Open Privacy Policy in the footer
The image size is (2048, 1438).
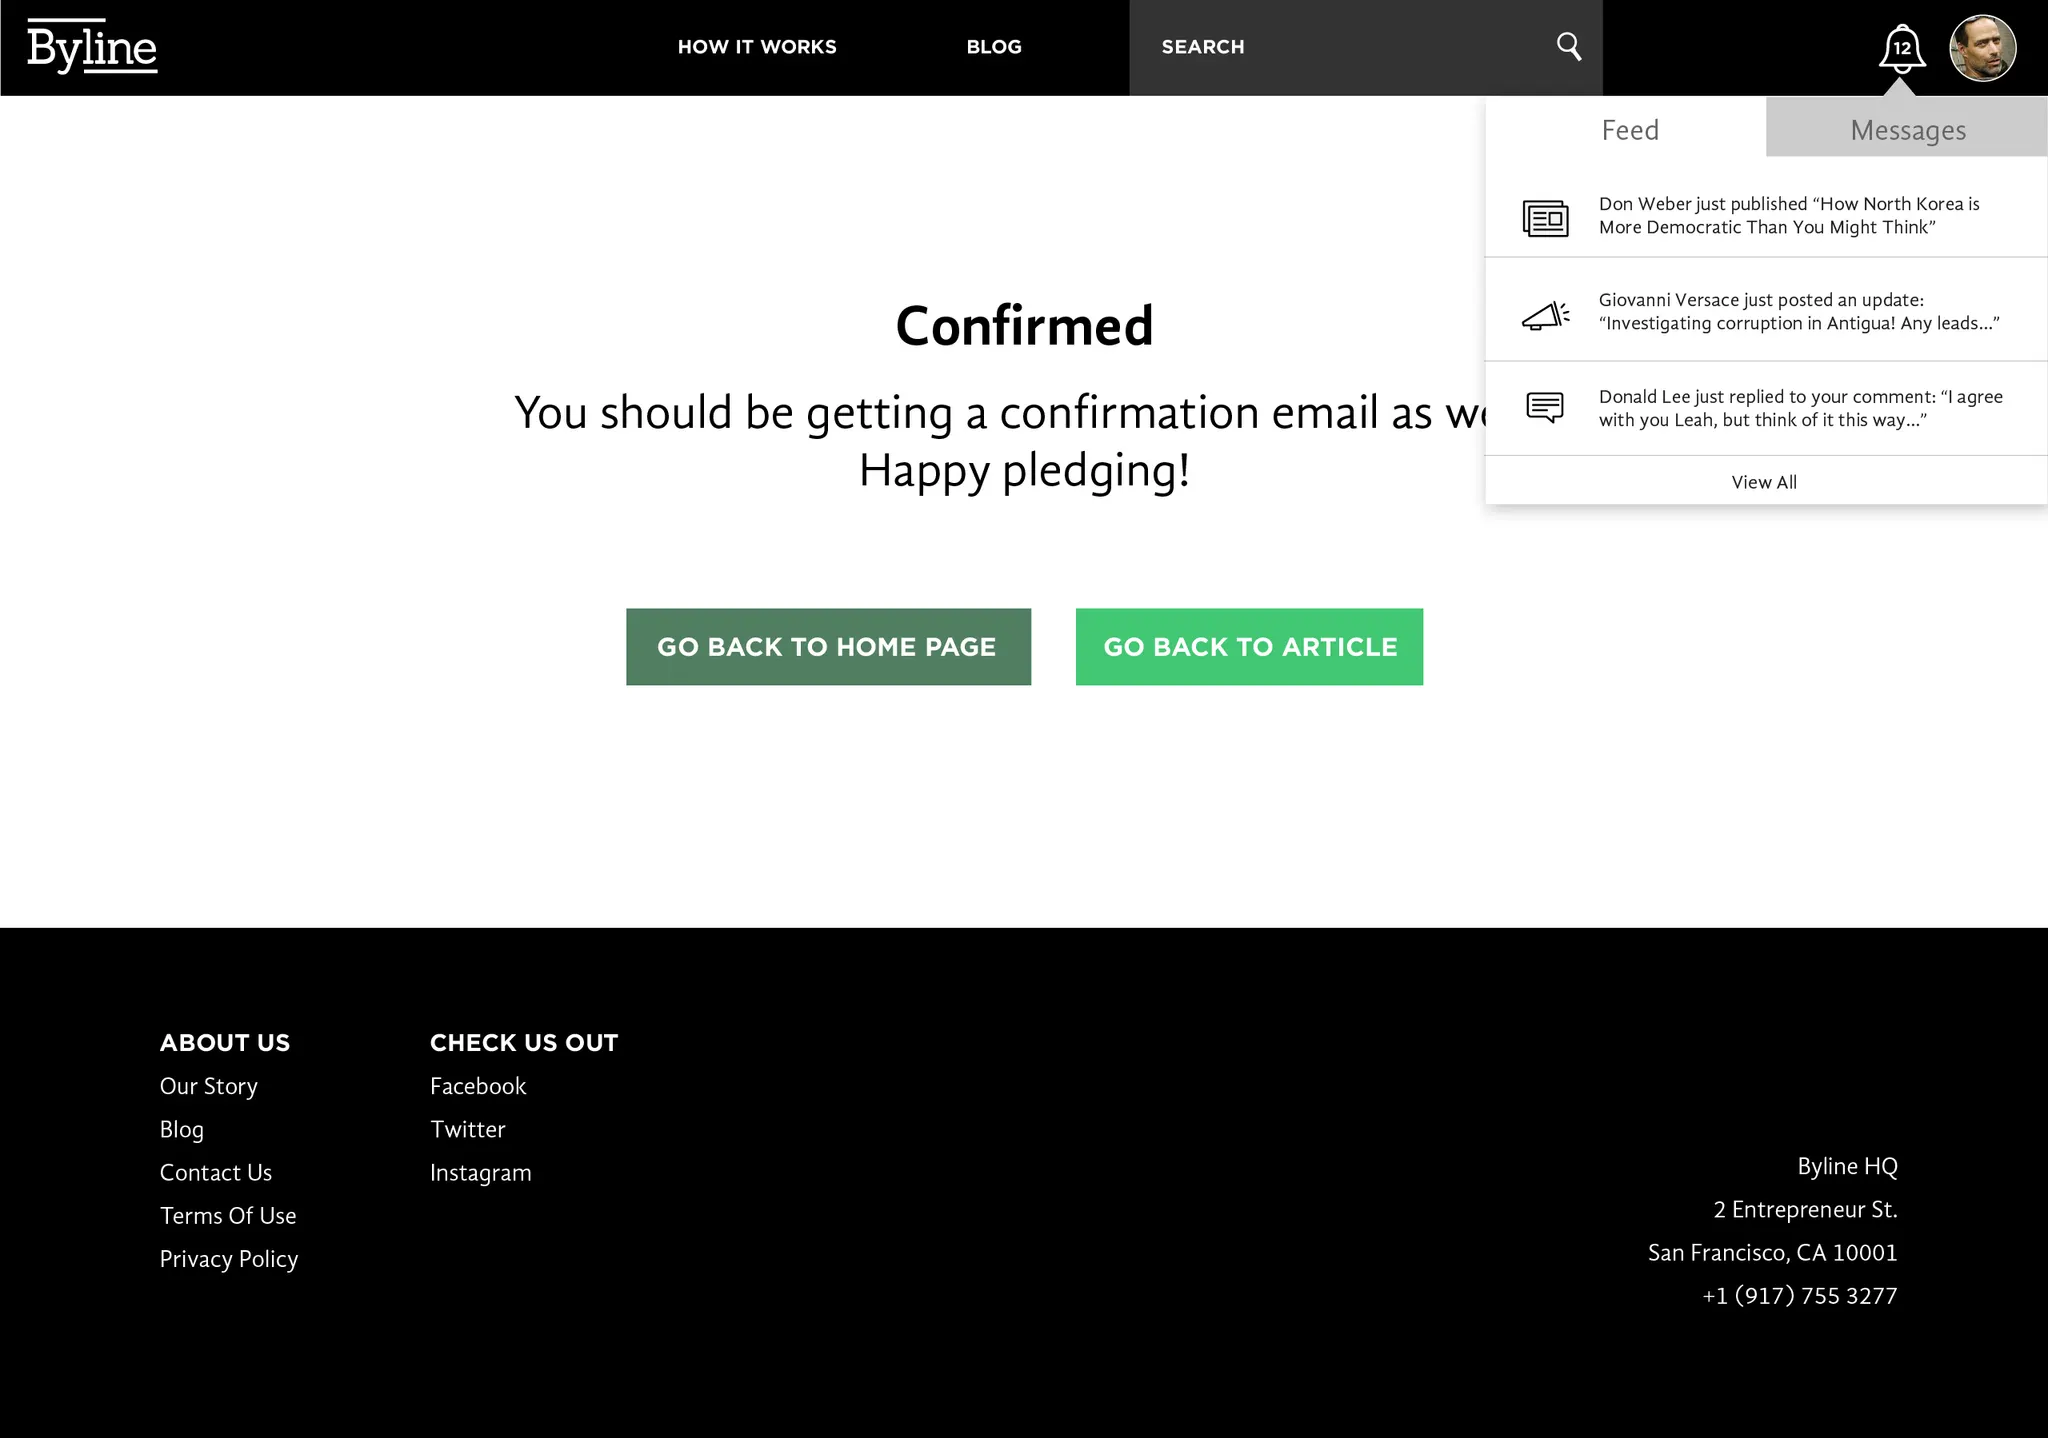point(229,1259)
